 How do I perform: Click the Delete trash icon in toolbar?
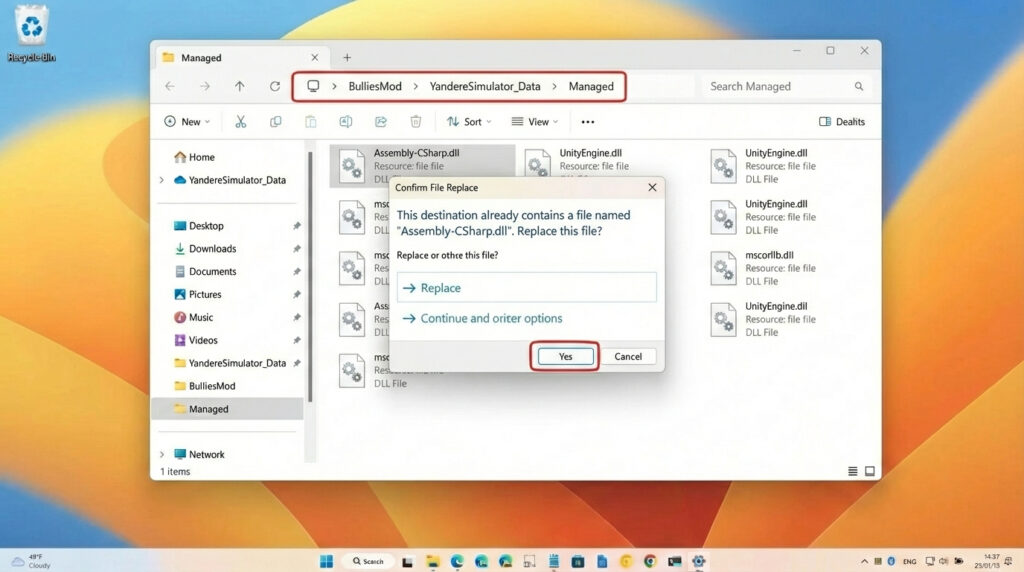coord(415,122)
